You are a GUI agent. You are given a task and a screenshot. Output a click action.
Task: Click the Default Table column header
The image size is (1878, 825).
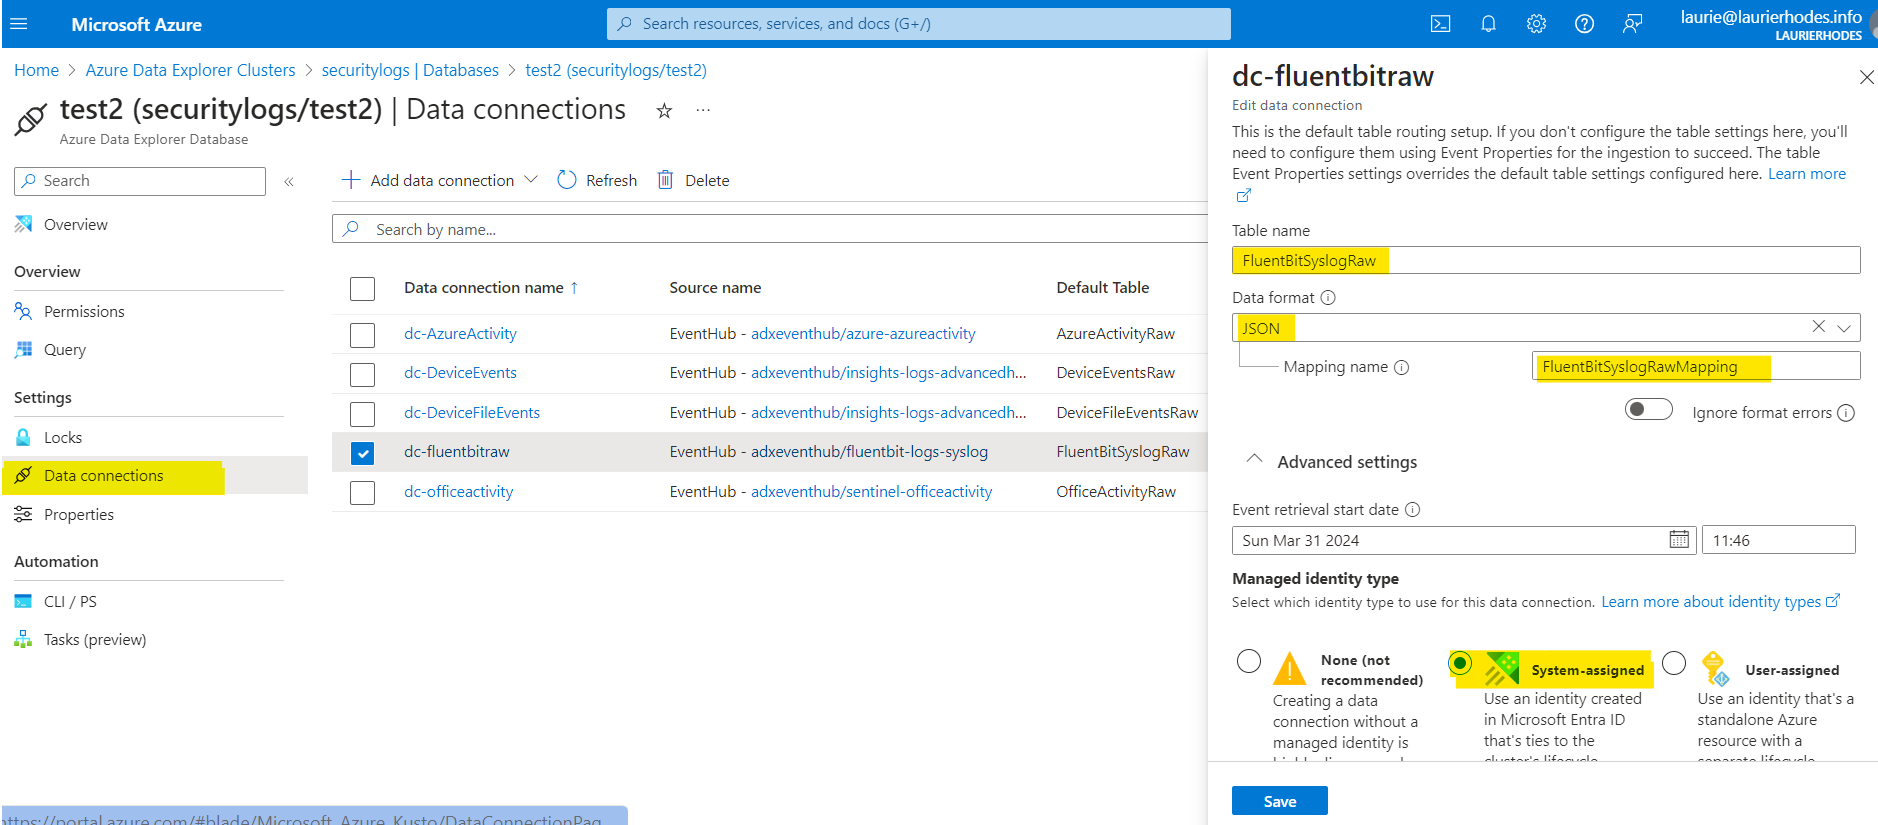coord(1103,288)
